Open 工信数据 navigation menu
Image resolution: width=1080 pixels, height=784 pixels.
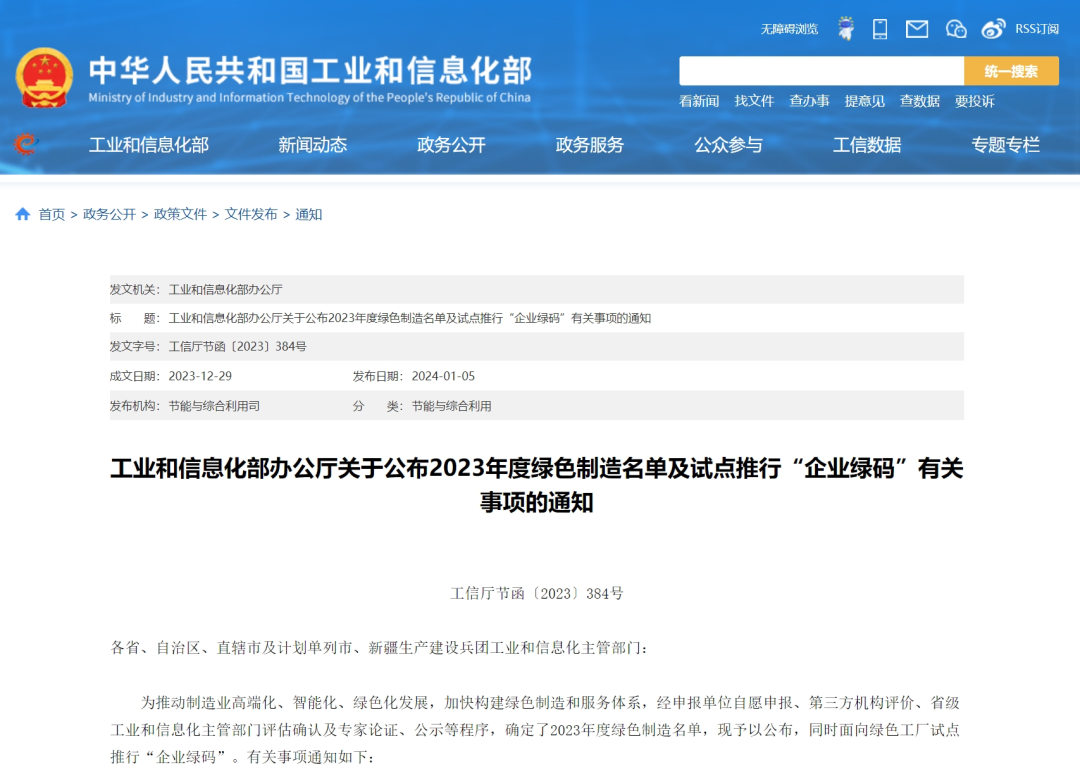pos(866,145)
